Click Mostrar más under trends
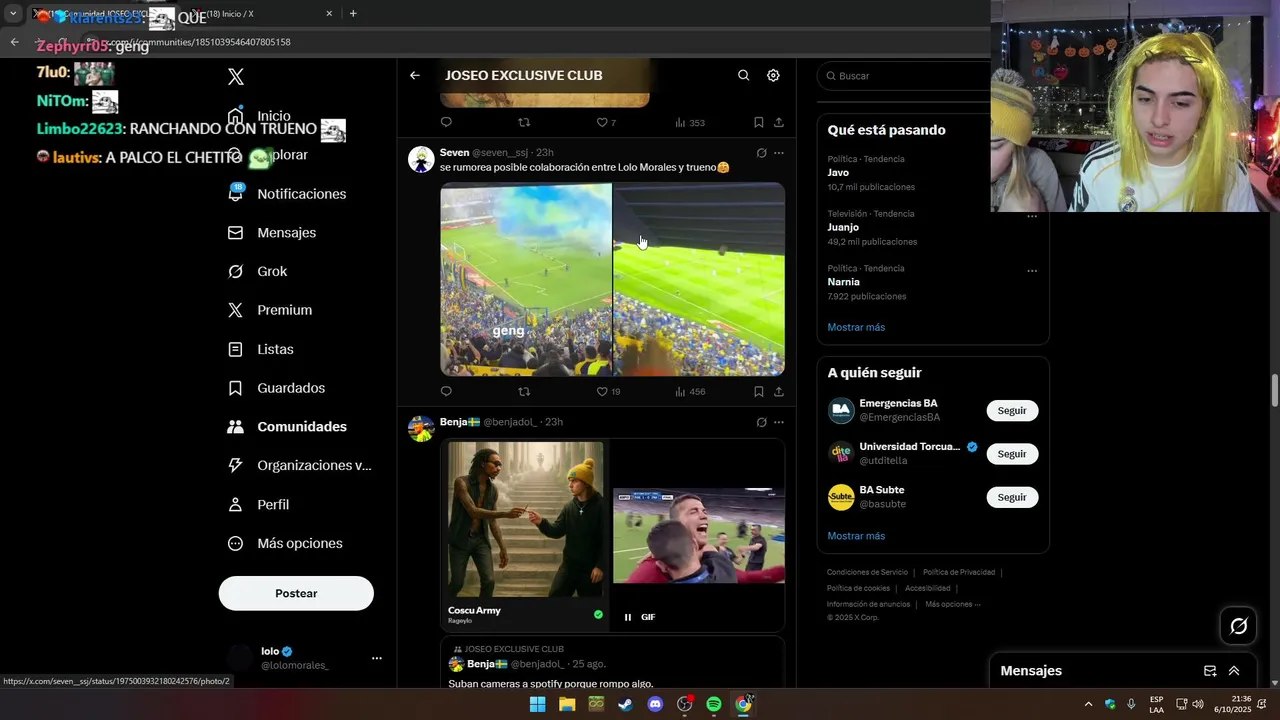The height and width of the screenshot is (720, 1280). coord(856,327)
